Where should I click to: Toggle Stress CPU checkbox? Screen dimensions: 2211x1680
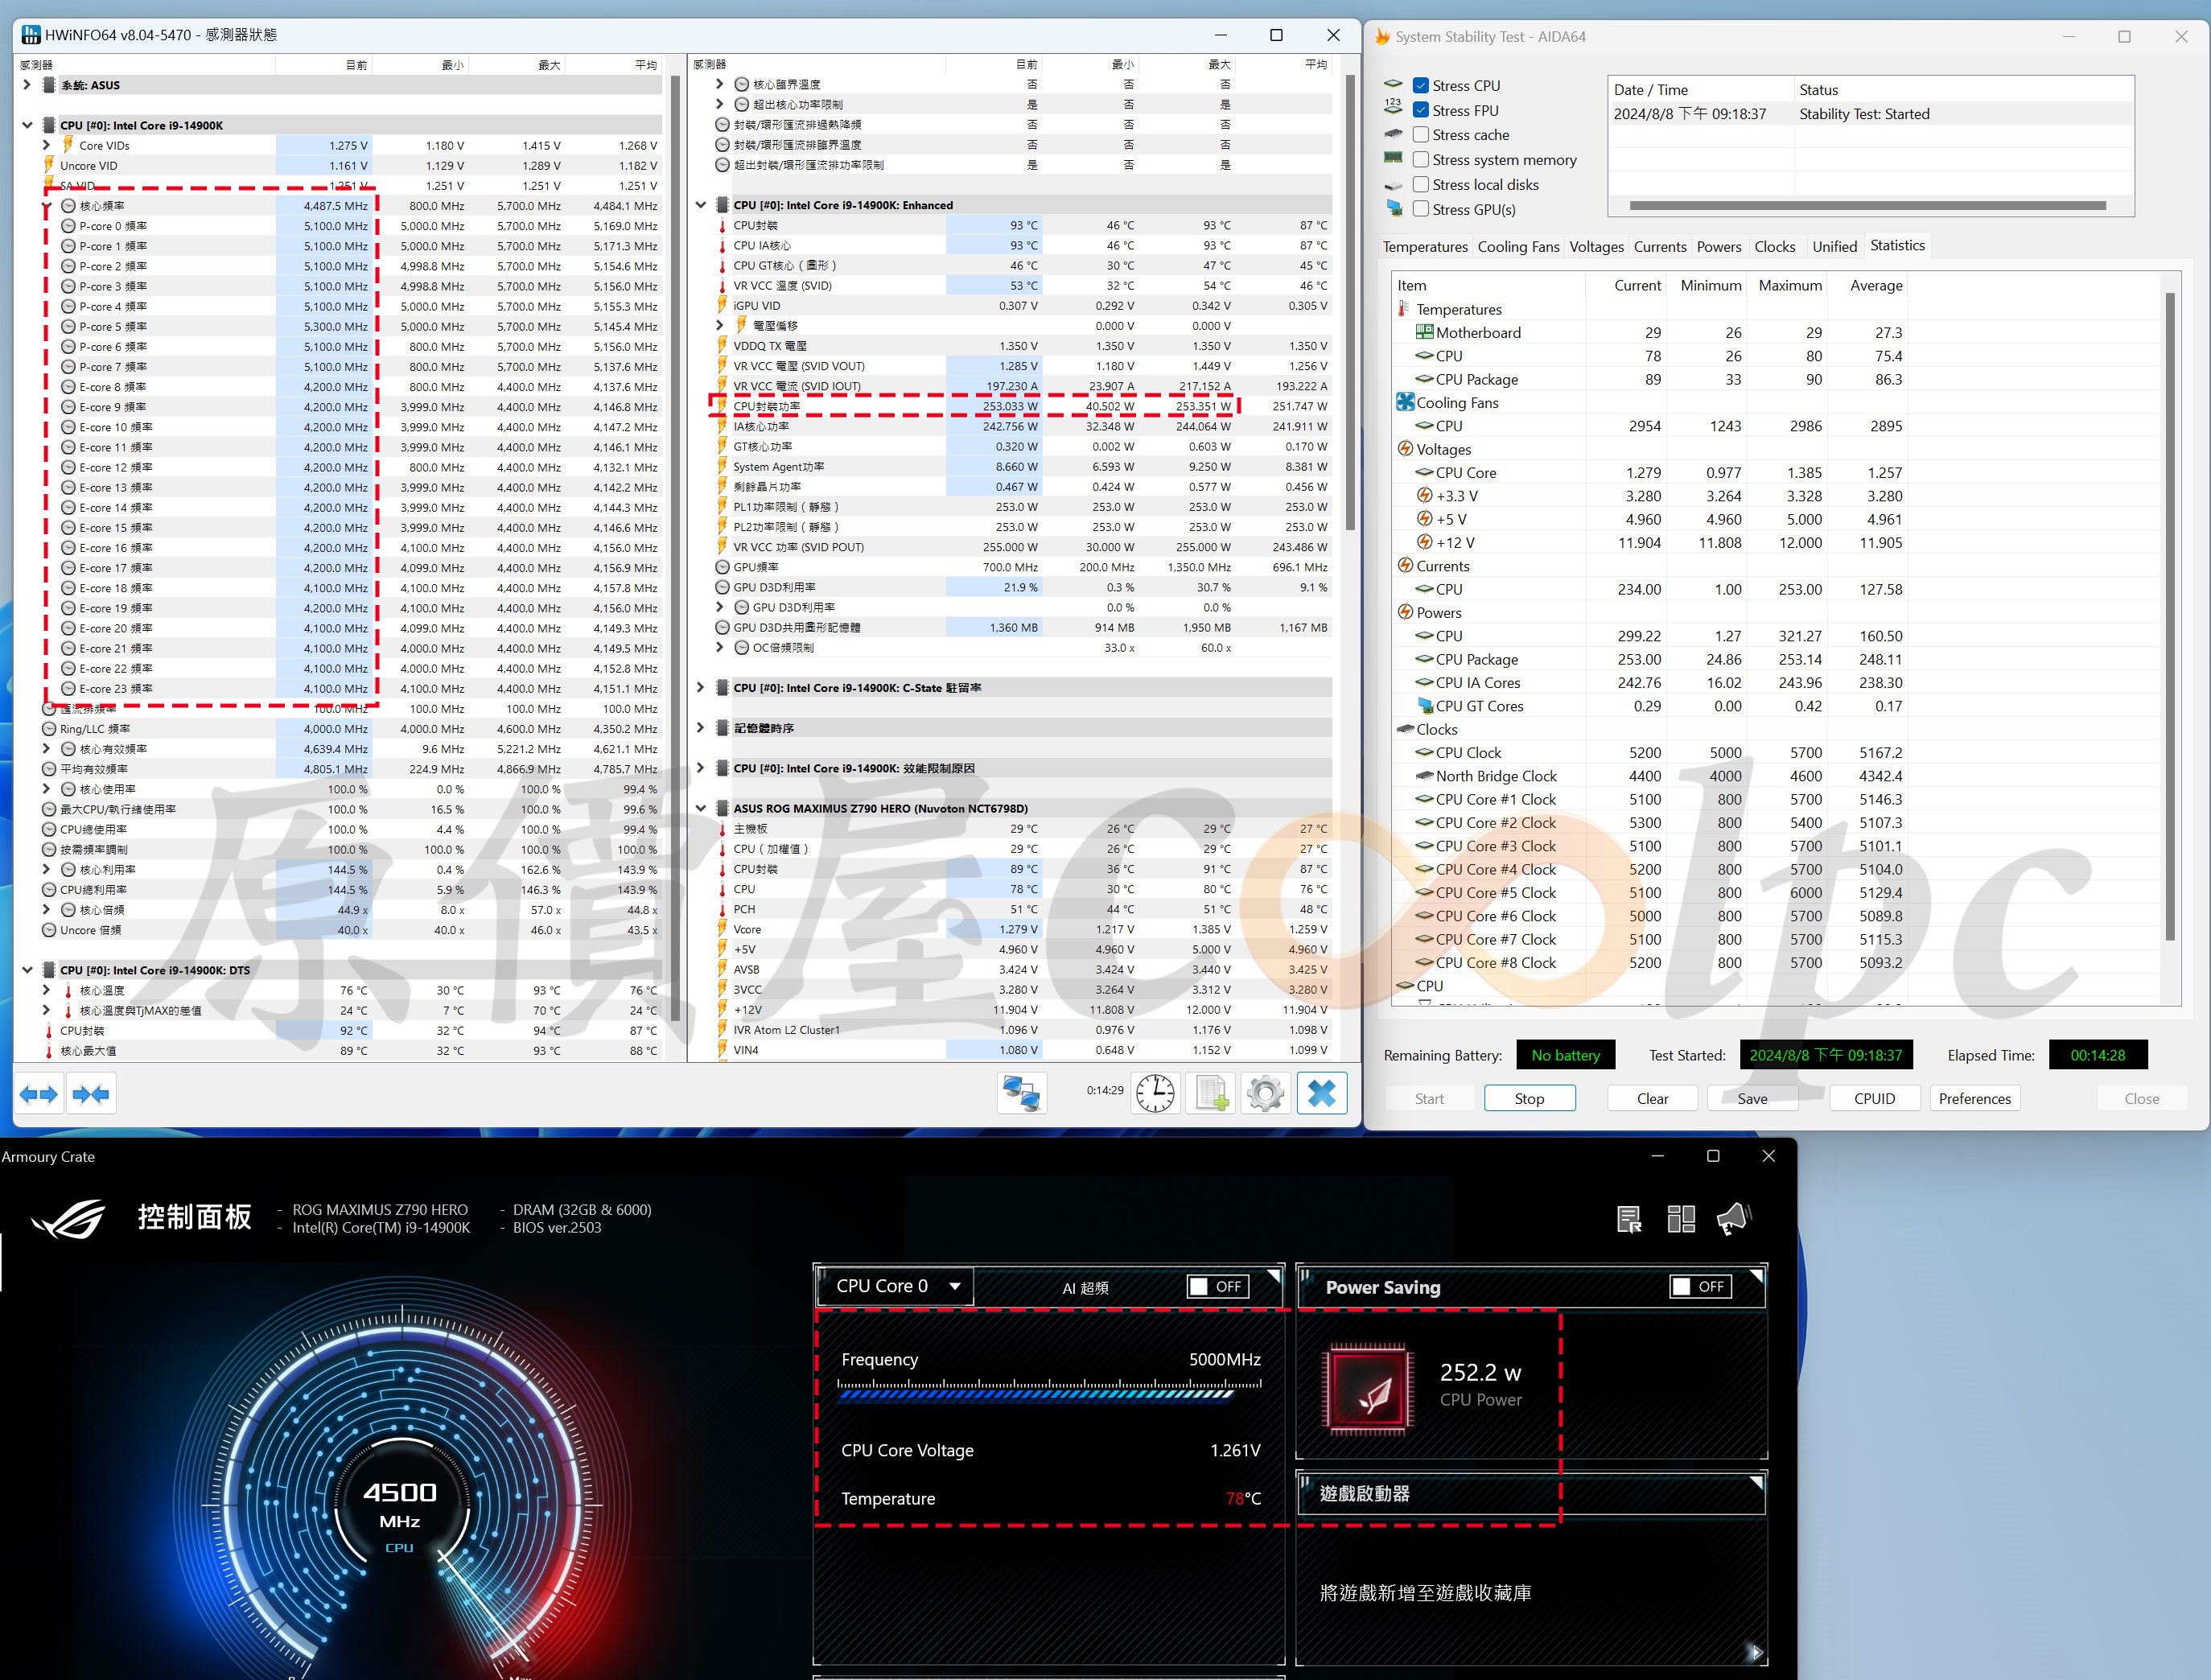(x=1420, y=86)
